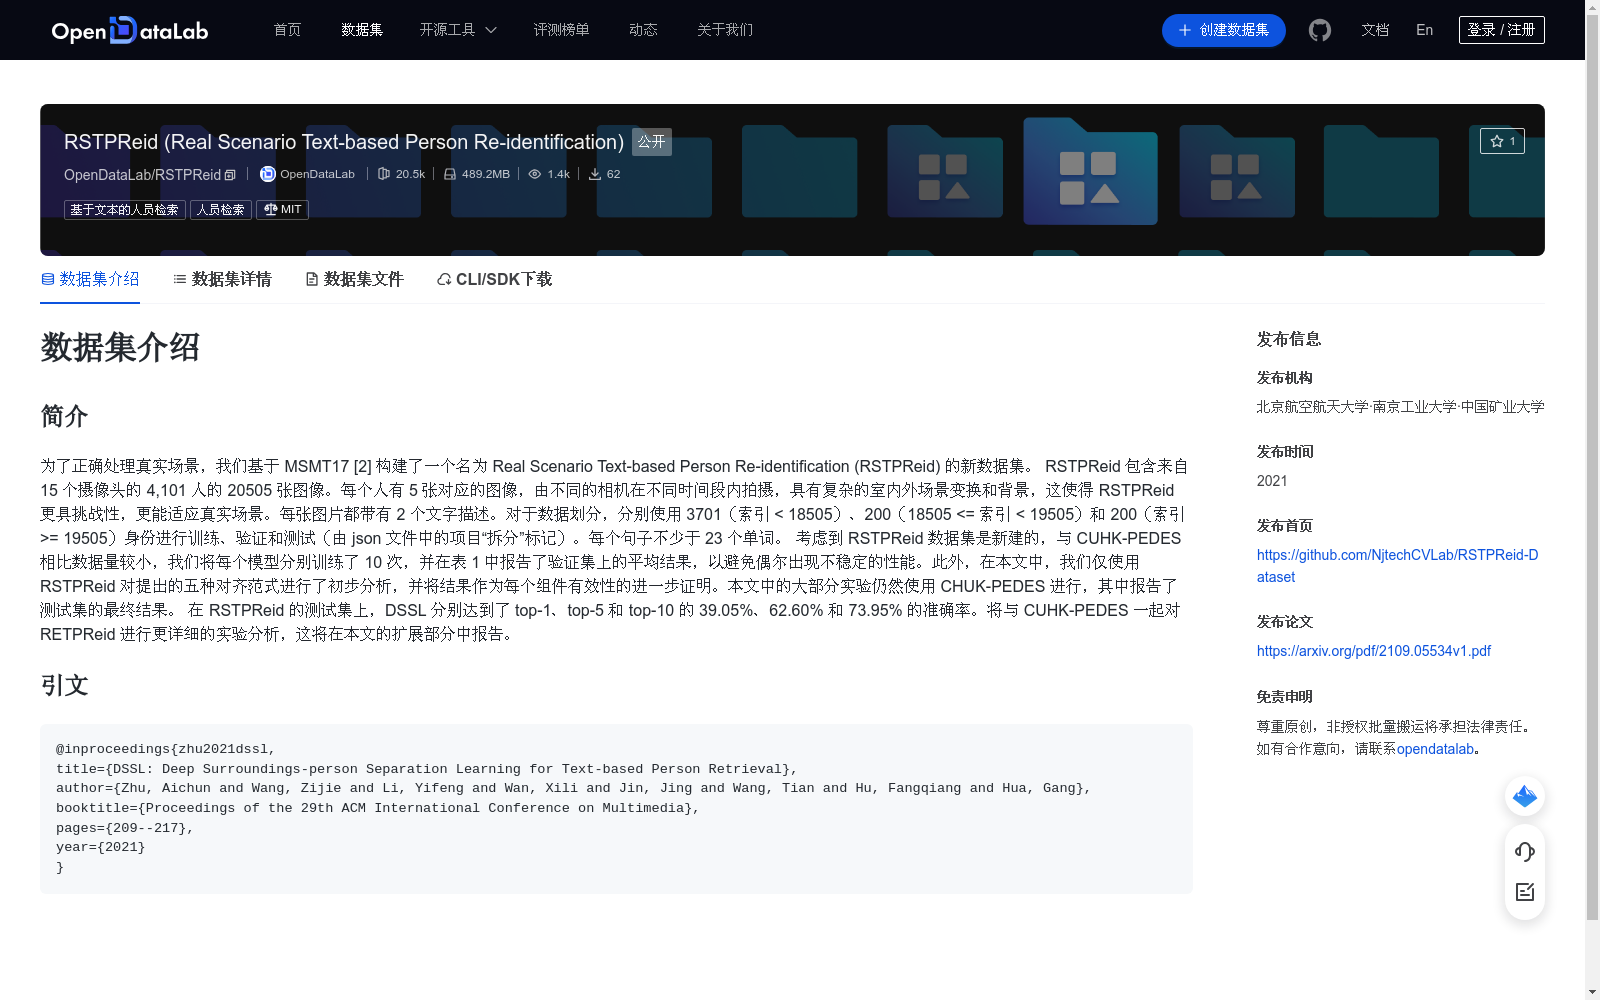Open the 关于我们 navigation item
Image resolution: width=1600 pixels, height=1000 pixels.
point(725,30)
